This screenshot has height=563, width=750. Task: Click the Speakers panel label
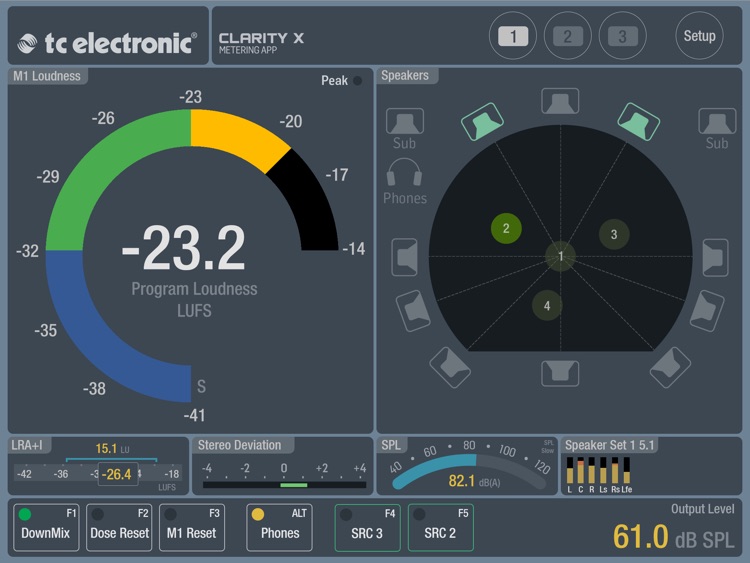tap(405, 76)
